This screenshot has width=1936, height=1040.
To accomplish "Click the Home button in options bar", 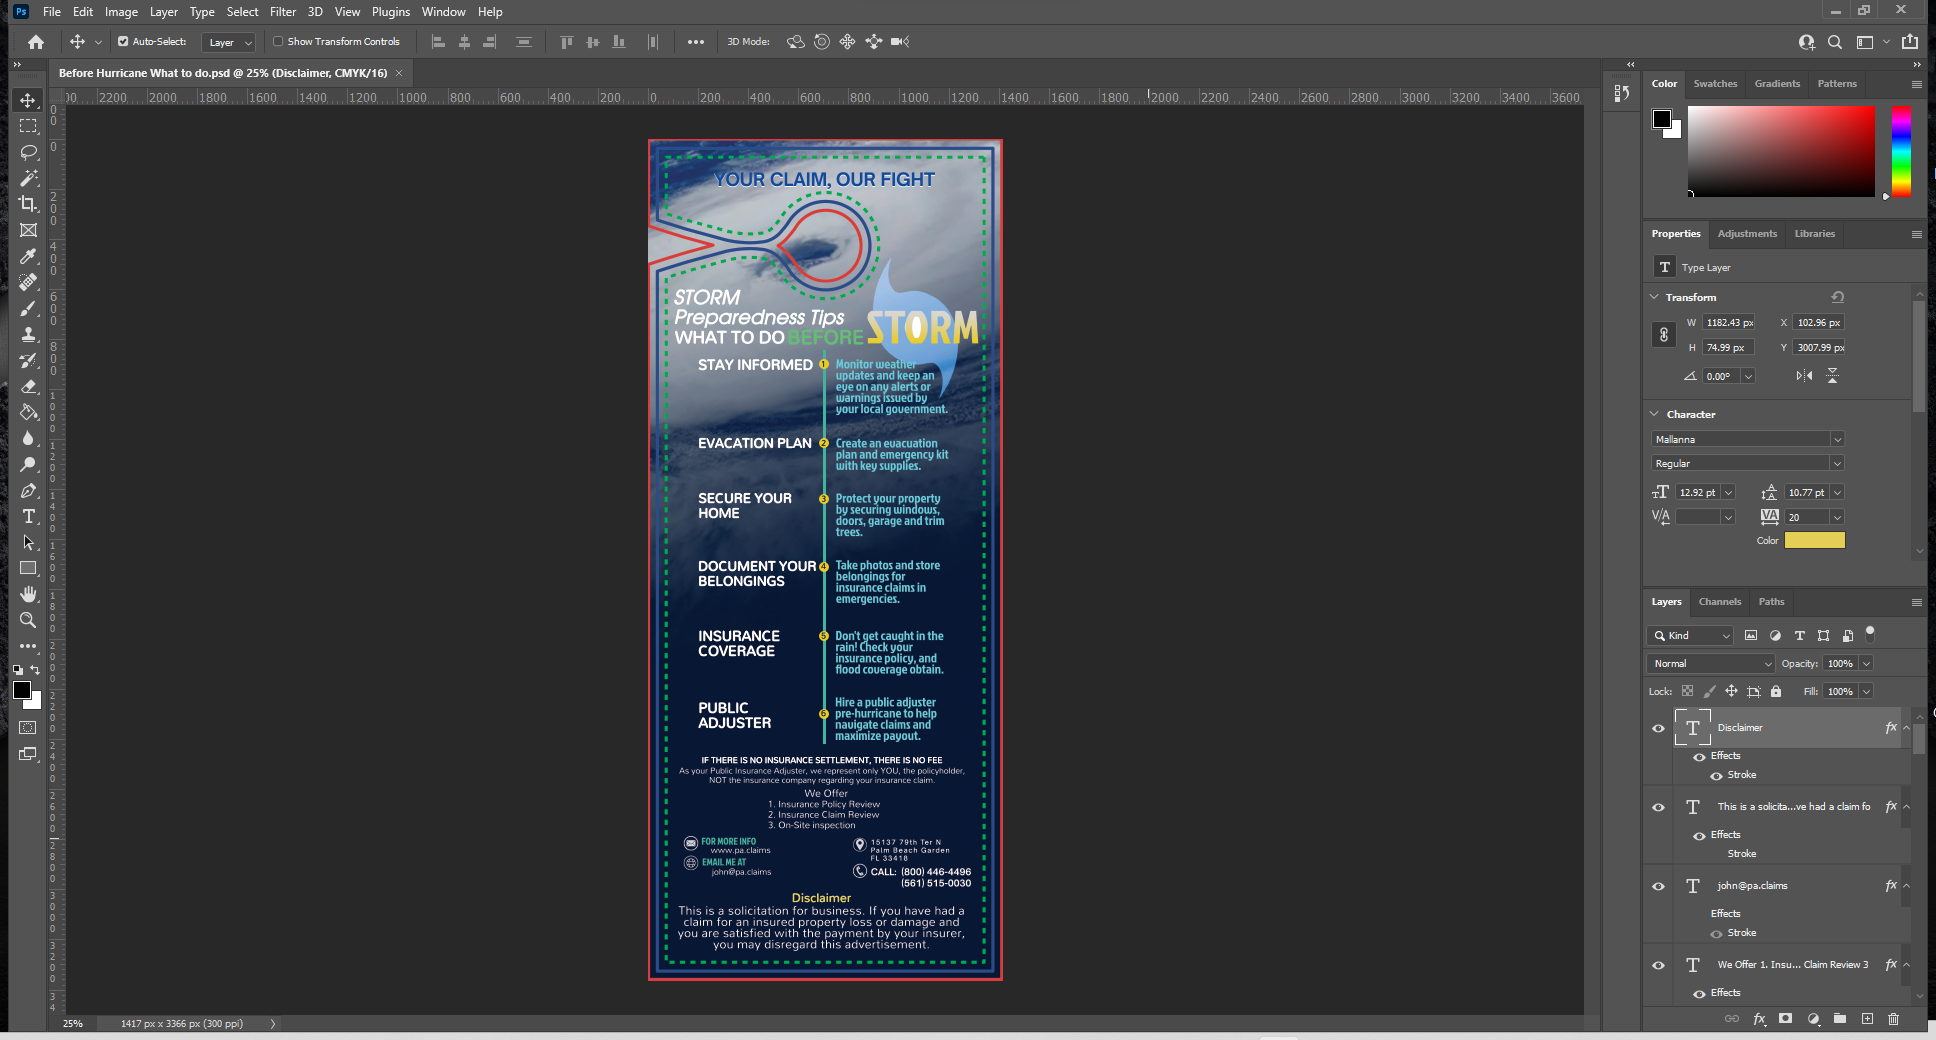I will click(36, 42).
